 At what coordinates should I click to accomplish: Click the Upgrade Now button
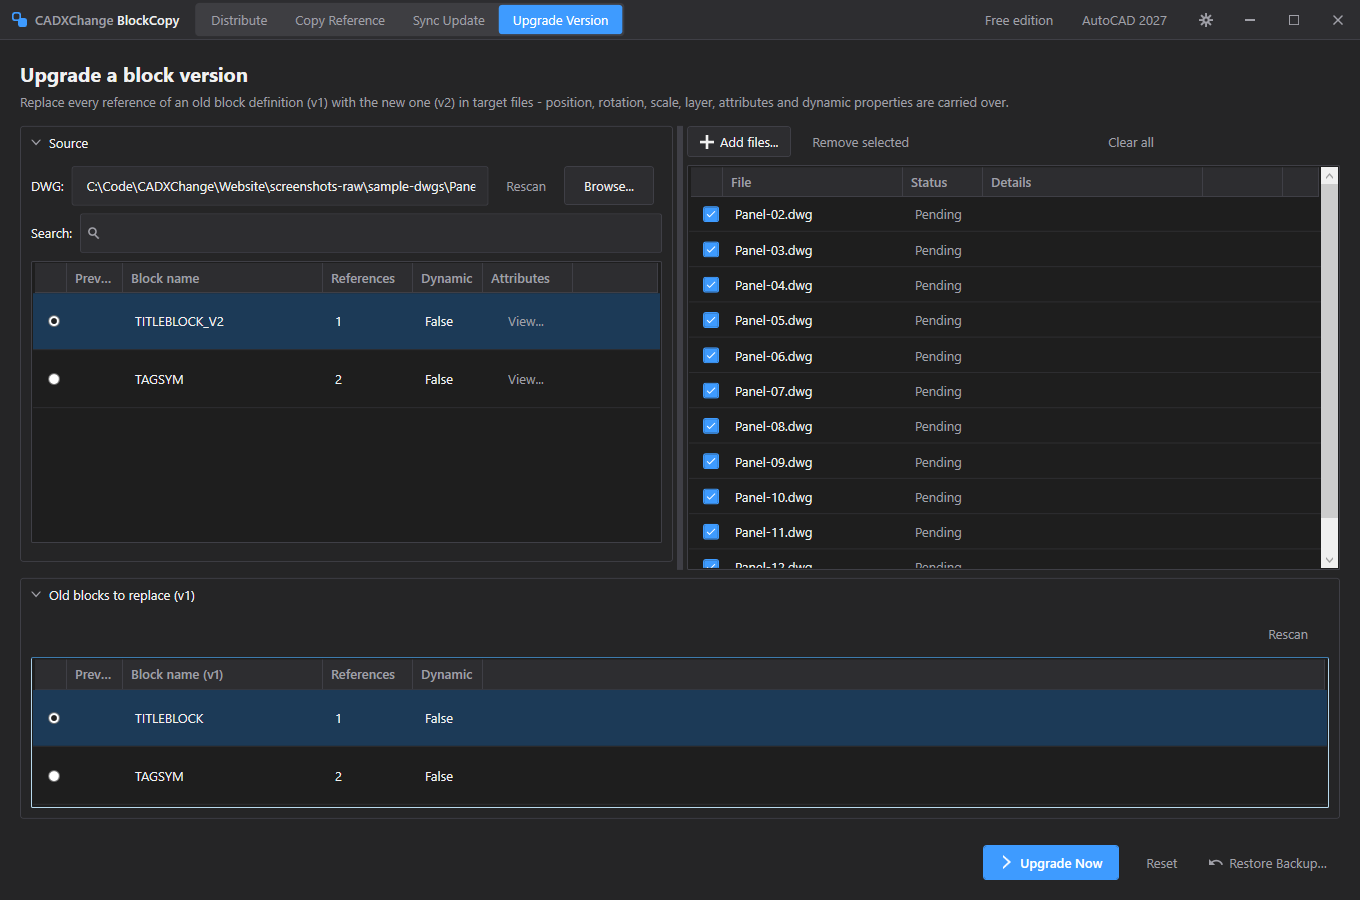[x=1051, y=863]
